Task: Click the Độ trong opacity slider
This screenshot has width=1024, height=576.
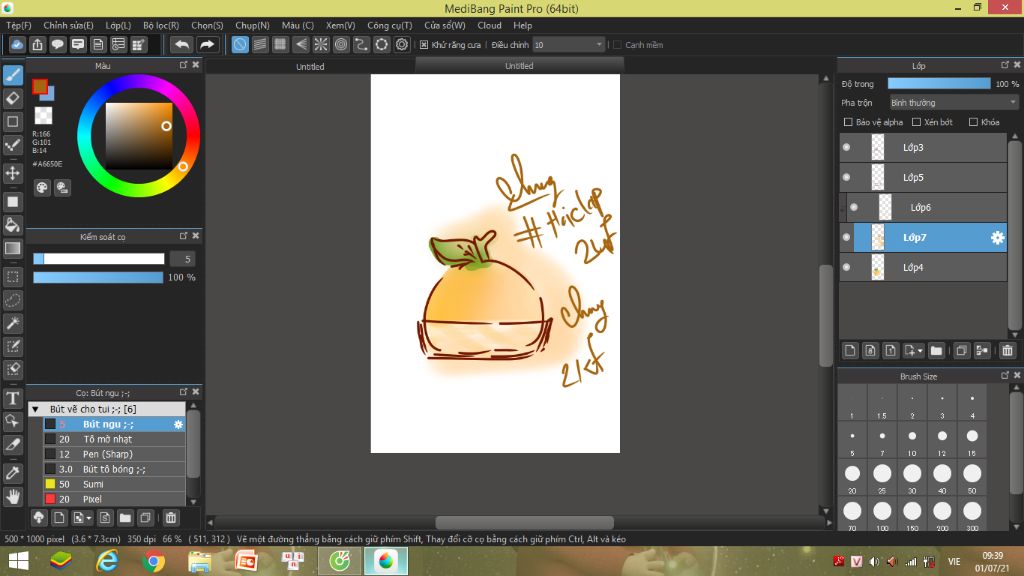Action: [x=938, y=84]
